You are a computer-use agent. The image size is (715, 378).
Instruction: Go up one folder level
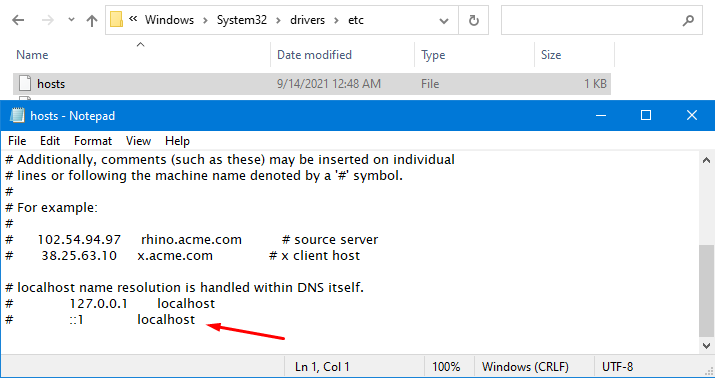92,20
